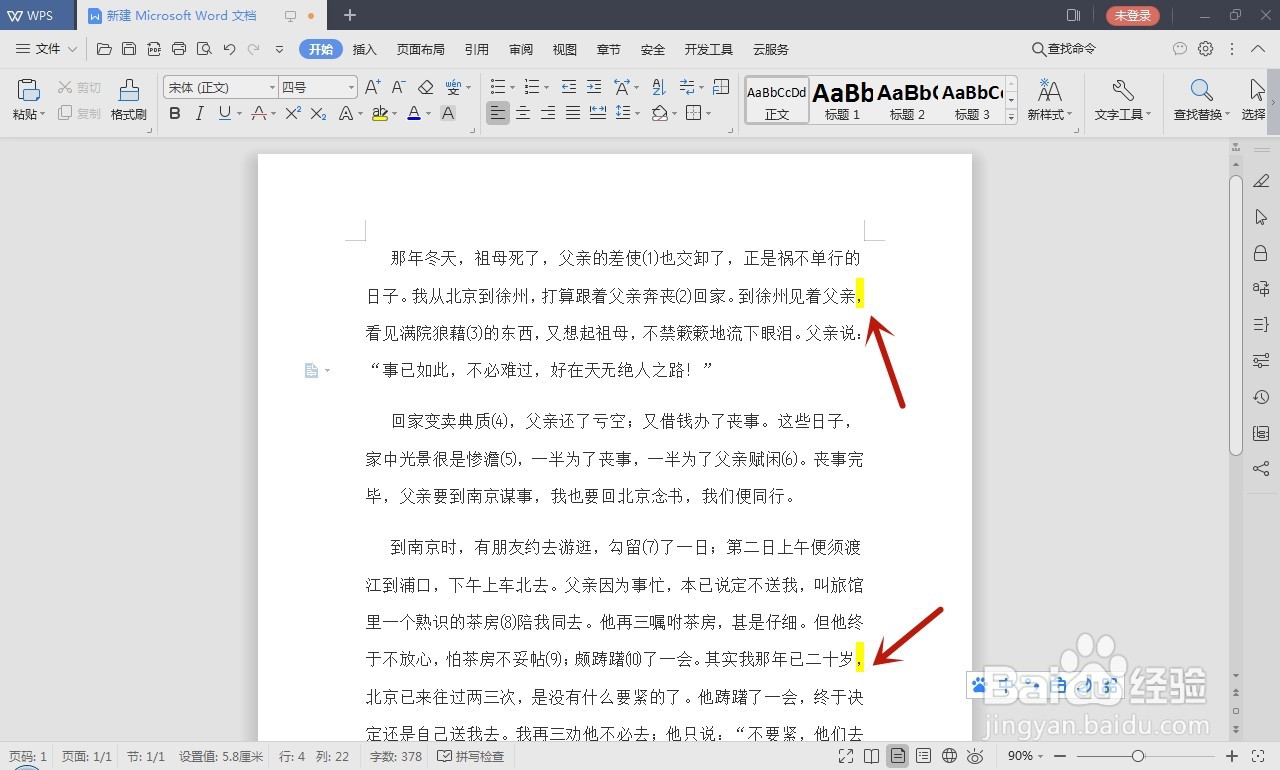Open Find and Replace (查找替换) tool

point(1202,100)
